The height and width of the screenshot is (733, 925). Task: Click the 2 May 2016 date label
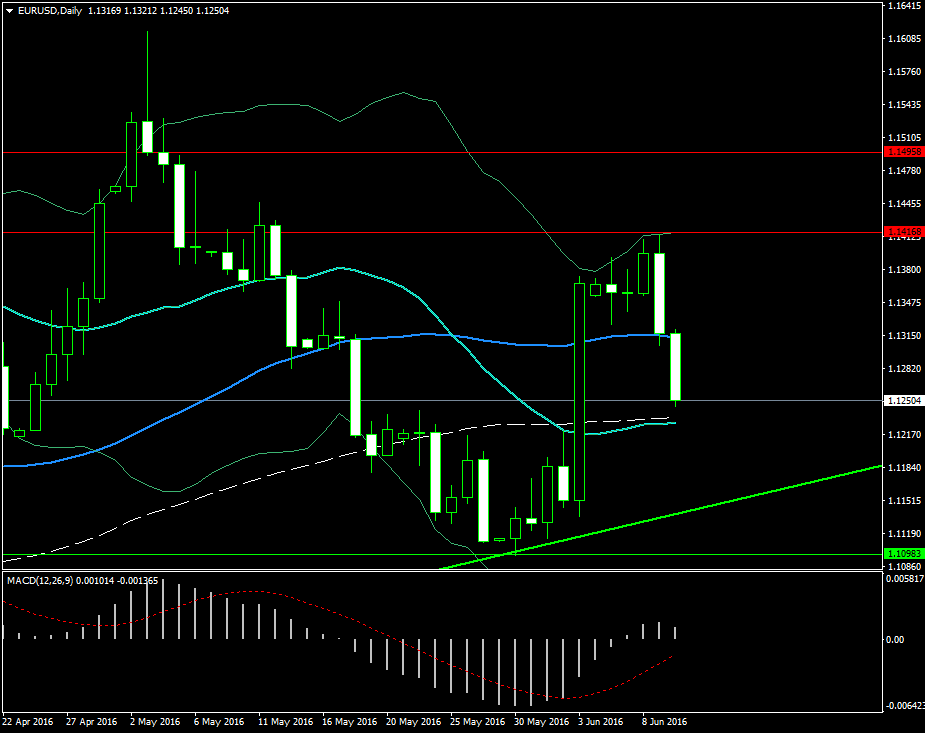pos(155,721)
